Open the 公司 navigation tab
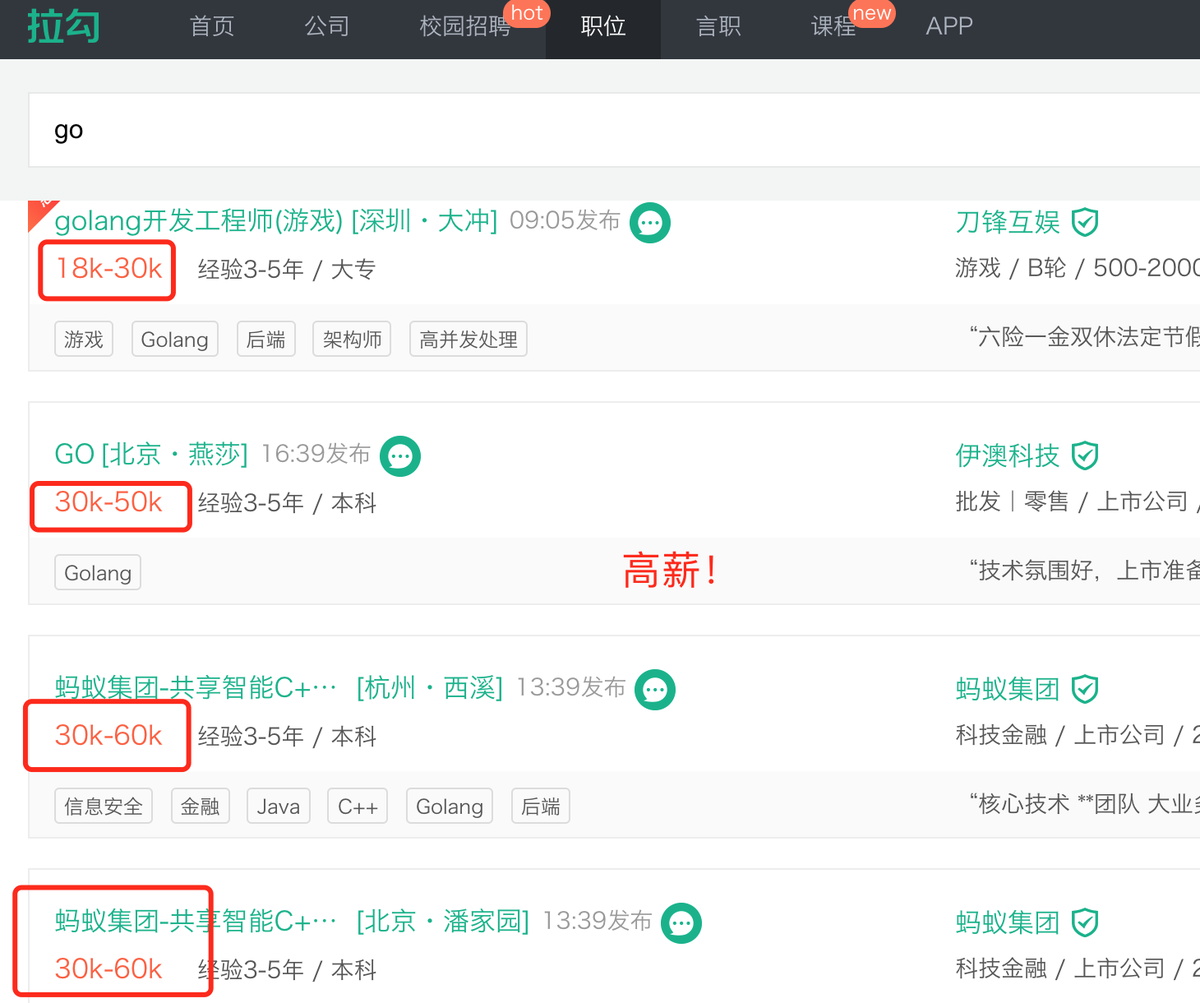 coord(327,26)
